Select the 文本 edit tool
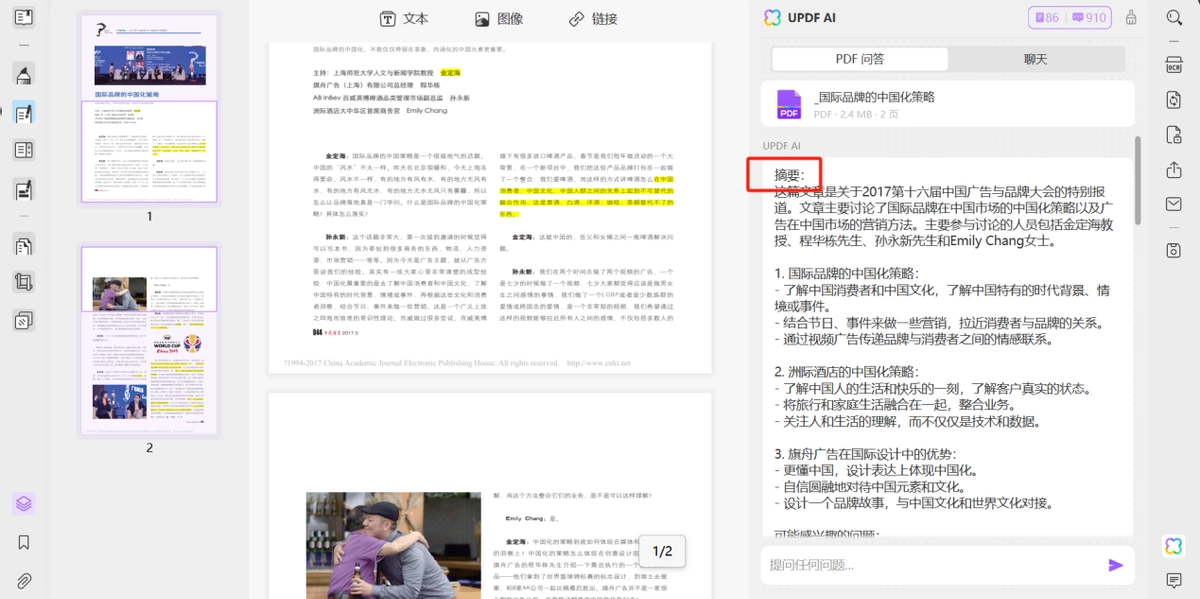 (404, 19)
